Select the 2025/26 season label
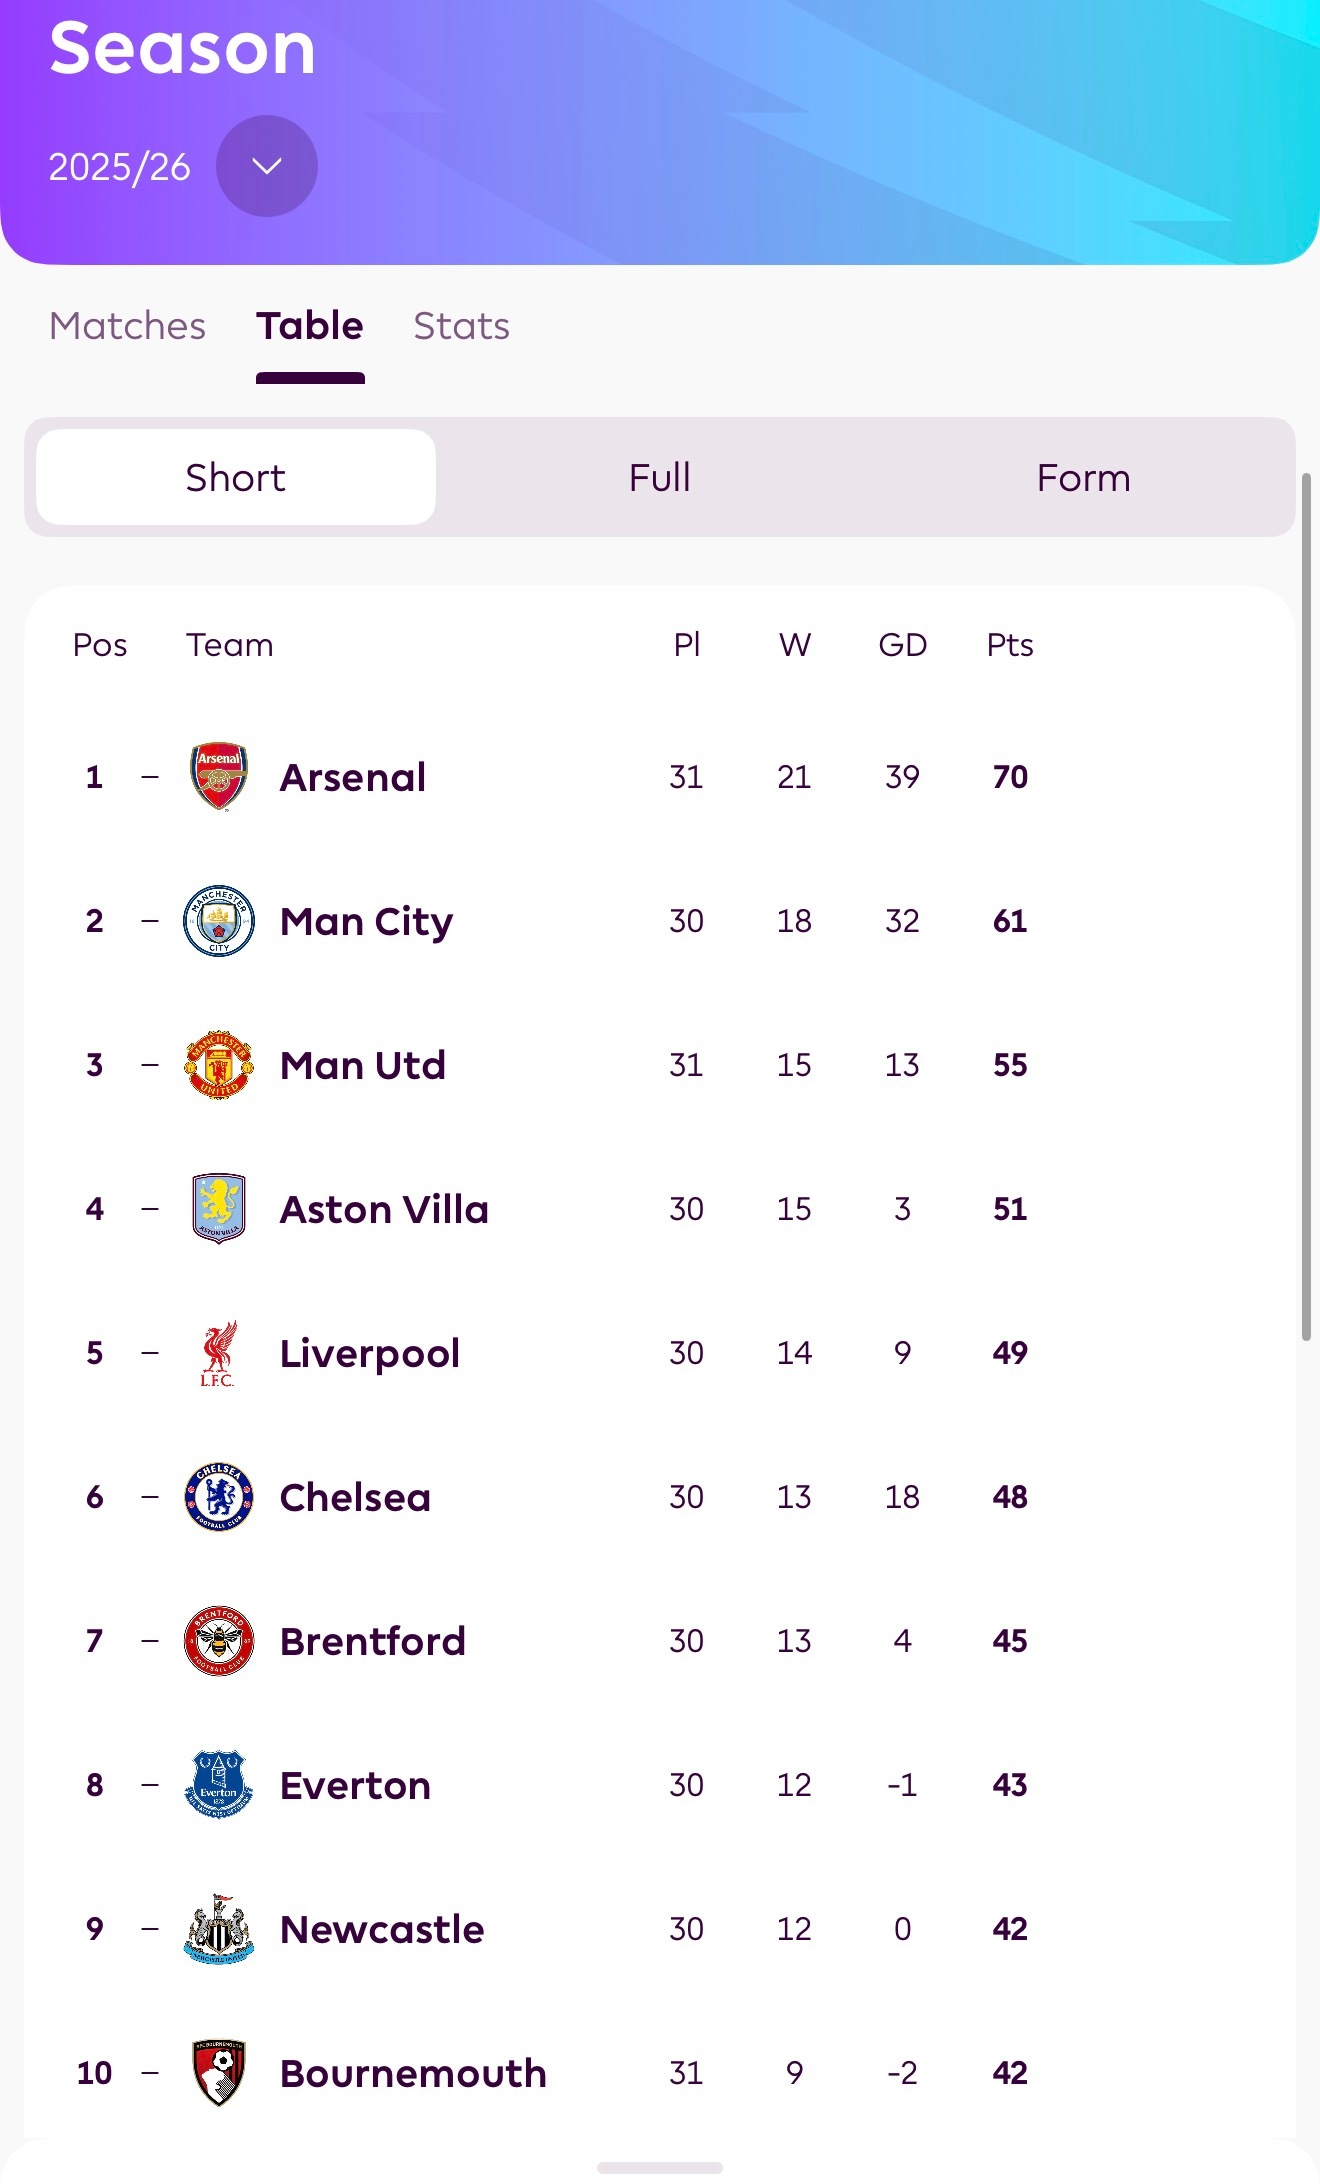The image size is (1320, 2184). point(119,167)
